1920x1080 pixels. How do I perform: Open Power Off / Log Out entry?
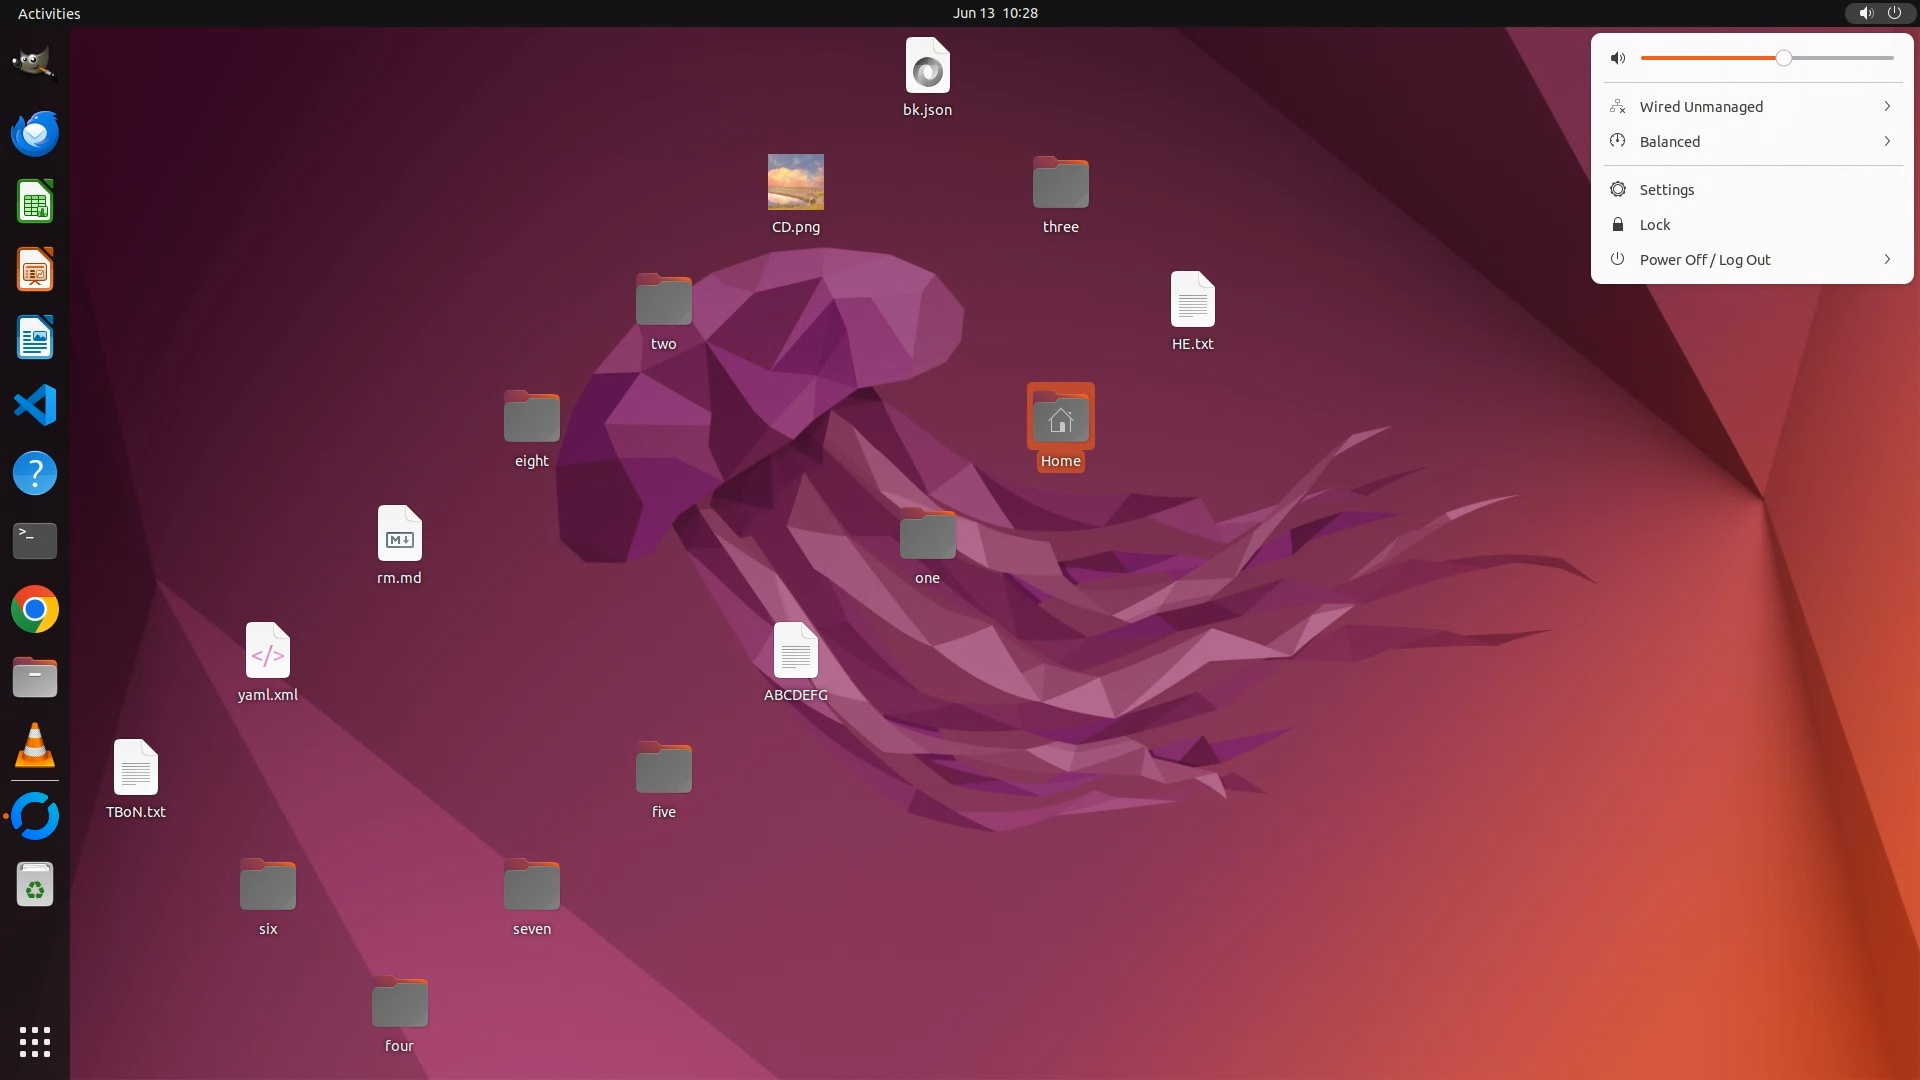pyautogui.click(x=1752, y=259)
